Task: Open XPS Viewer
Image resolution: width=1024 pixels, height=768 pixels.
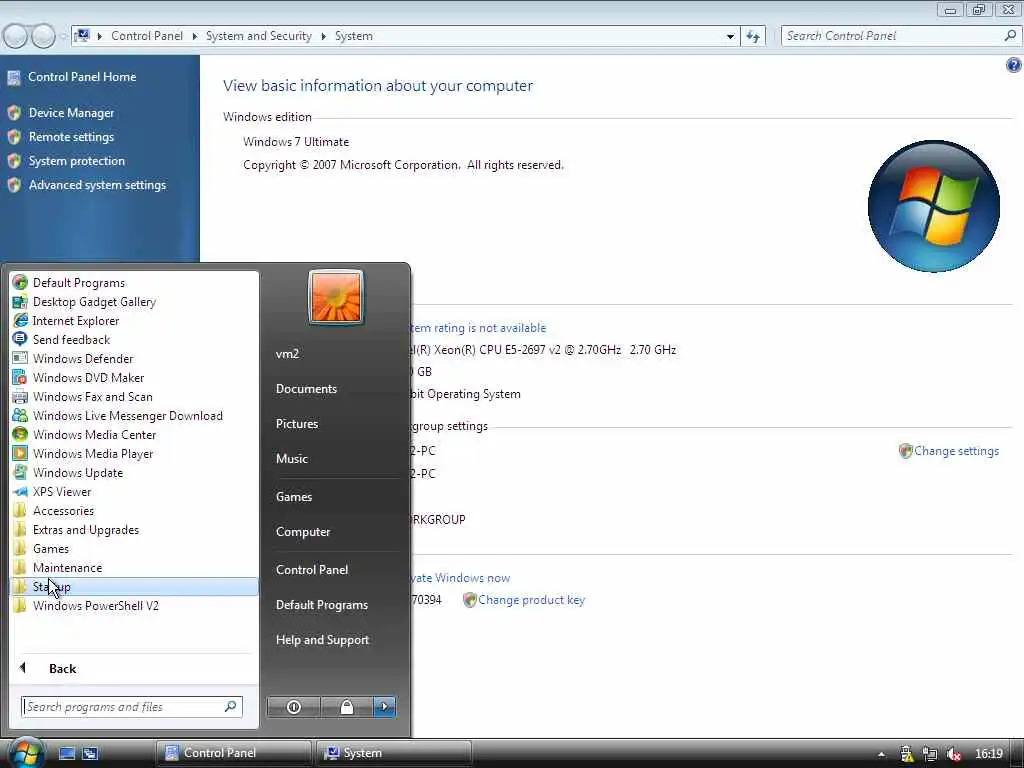Action: pos(62,491)
